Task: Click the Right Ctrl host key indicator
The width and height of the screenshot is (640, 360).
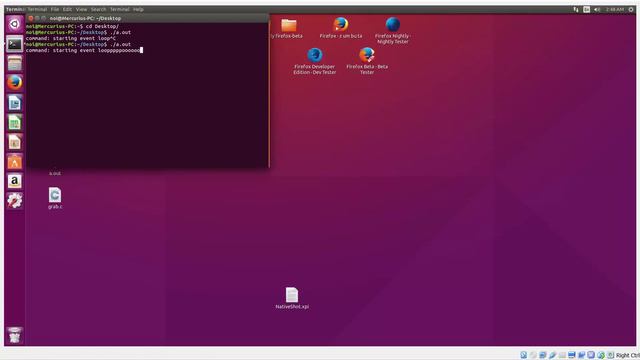Action: pyautogui.click(x=628, y=356)
